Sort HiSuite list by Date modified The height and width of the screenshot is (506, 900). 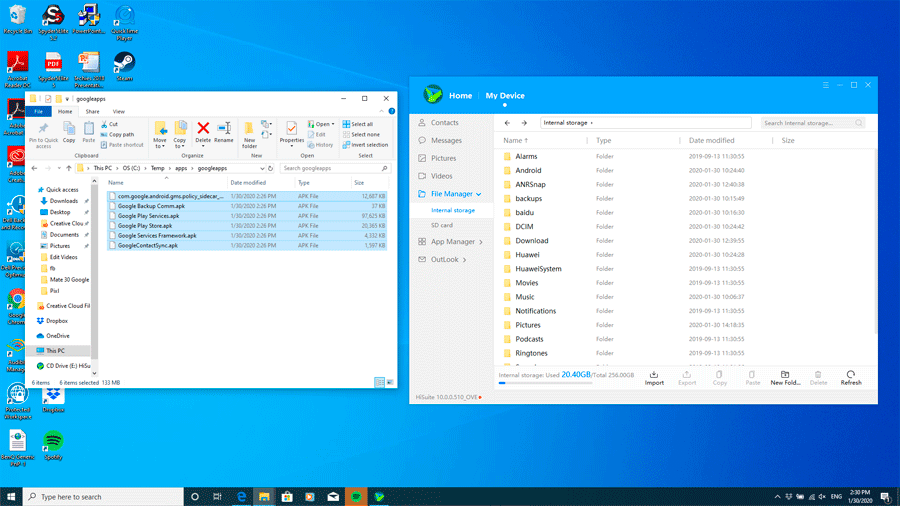711,141
